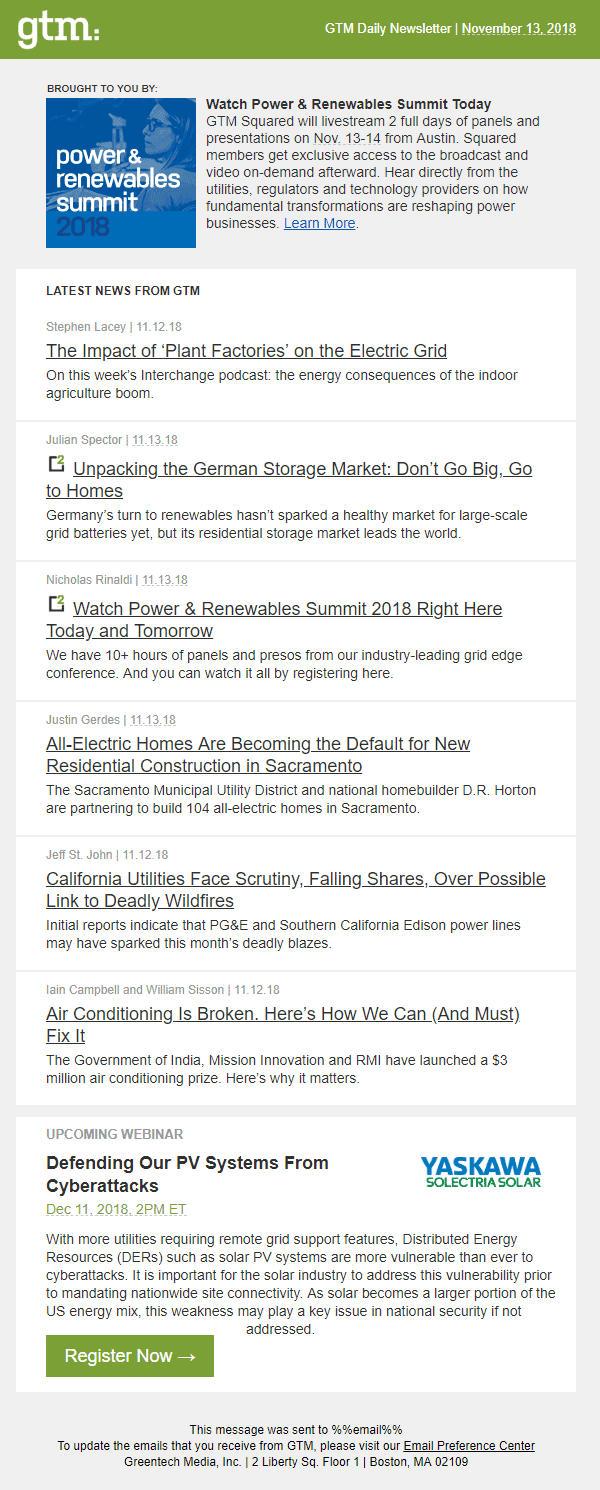Open Watch Power & Renewables Summit 2018 article
Viewport: 600px width, 1490px height.
tap(274, 620)
